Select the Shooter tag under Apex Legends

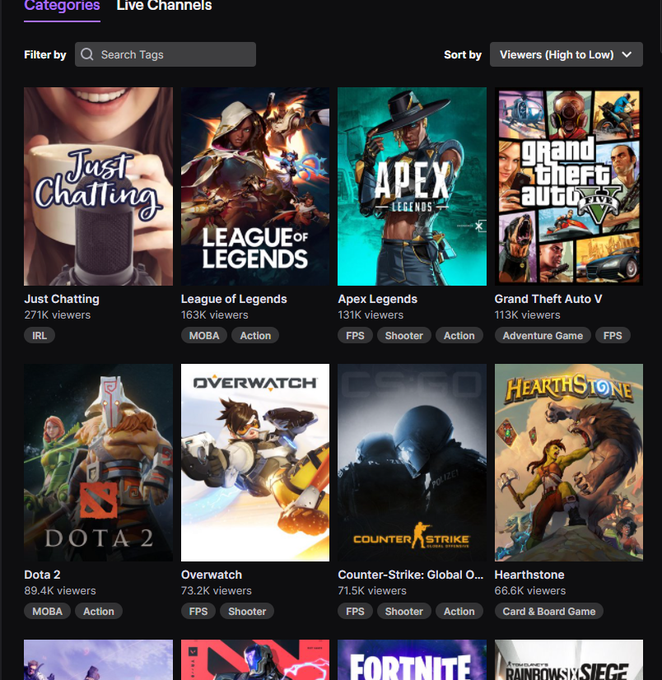[404, 336]
